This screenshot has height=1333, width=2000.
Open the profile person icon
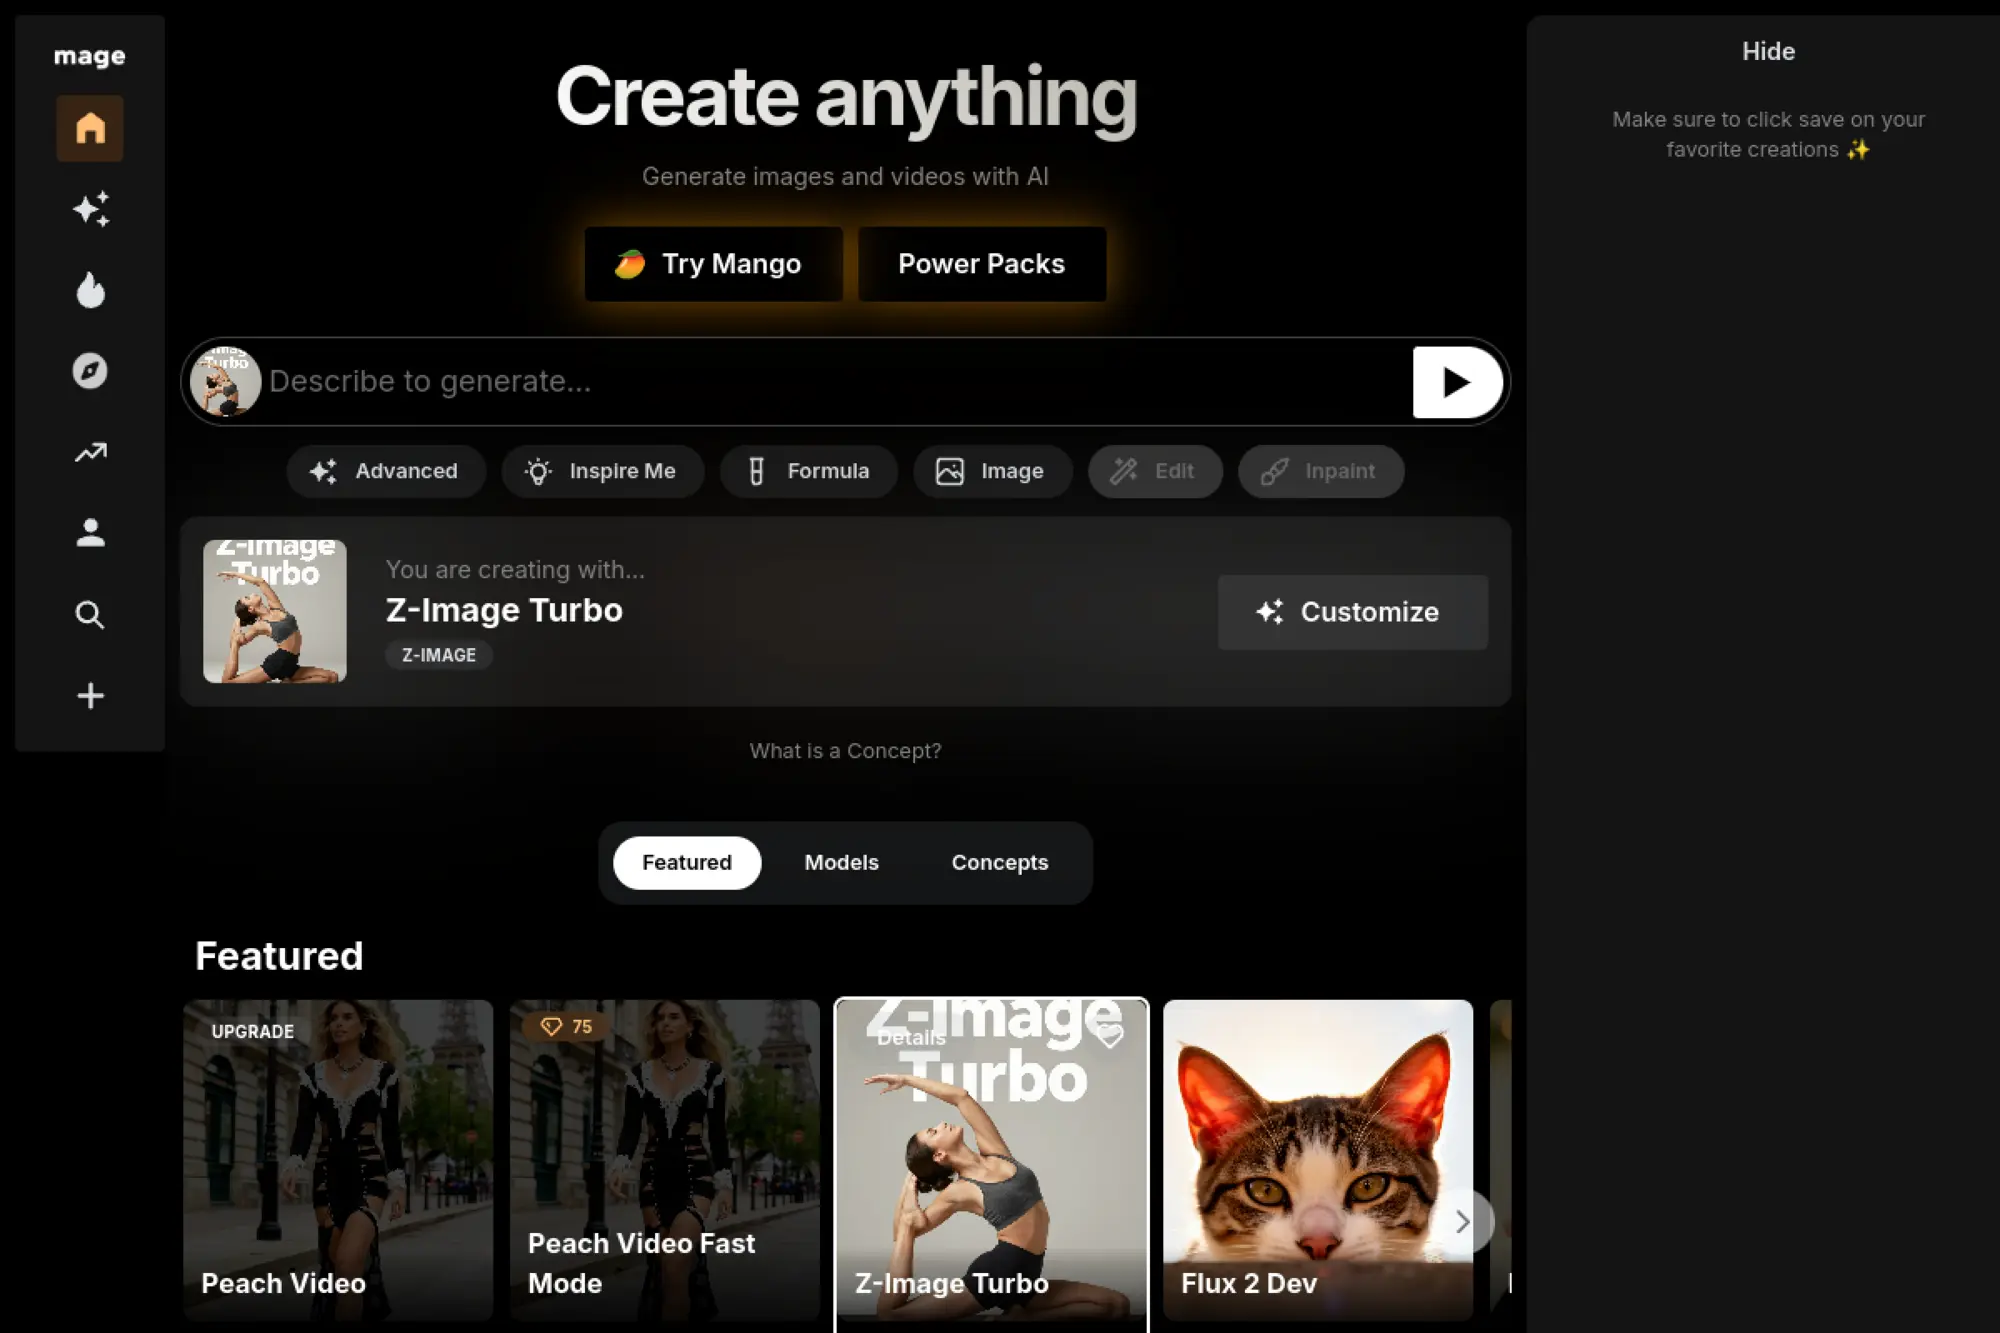[90, 533]
